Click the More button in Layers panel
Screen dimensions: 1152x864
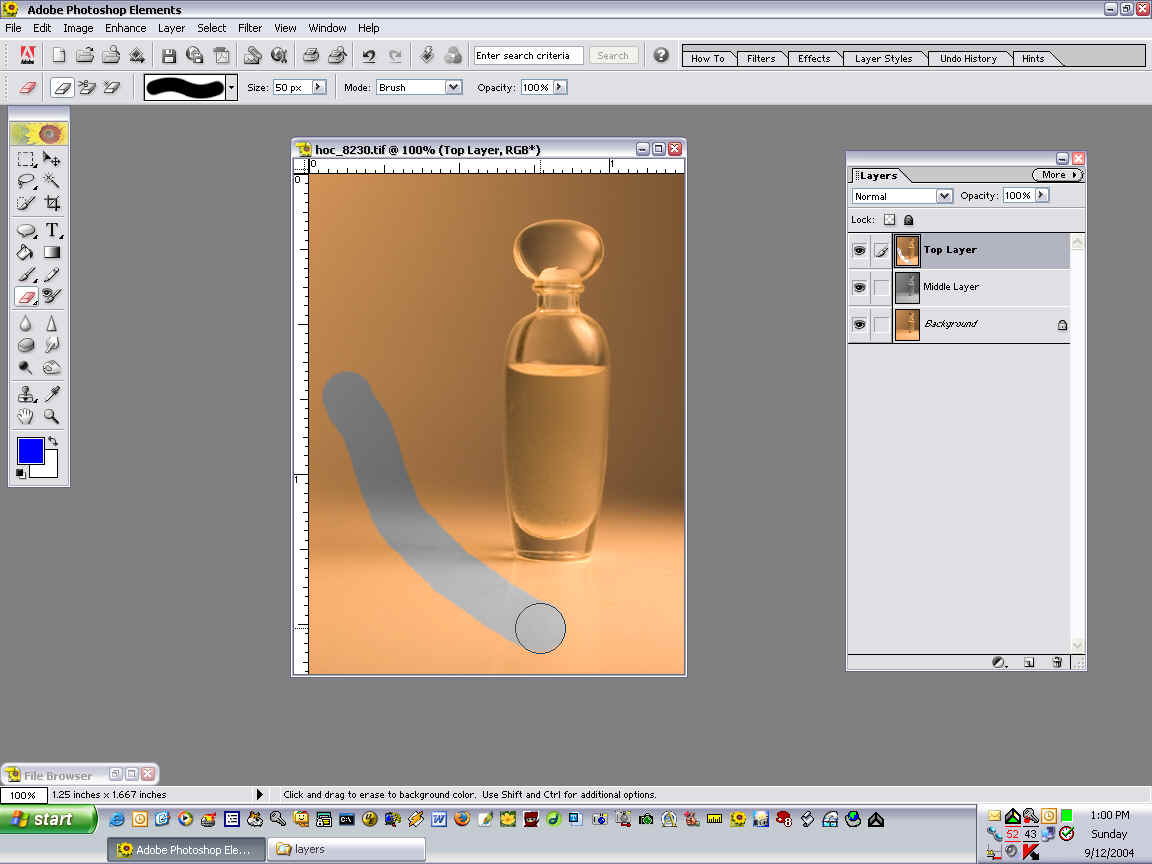pos(1057,175)
